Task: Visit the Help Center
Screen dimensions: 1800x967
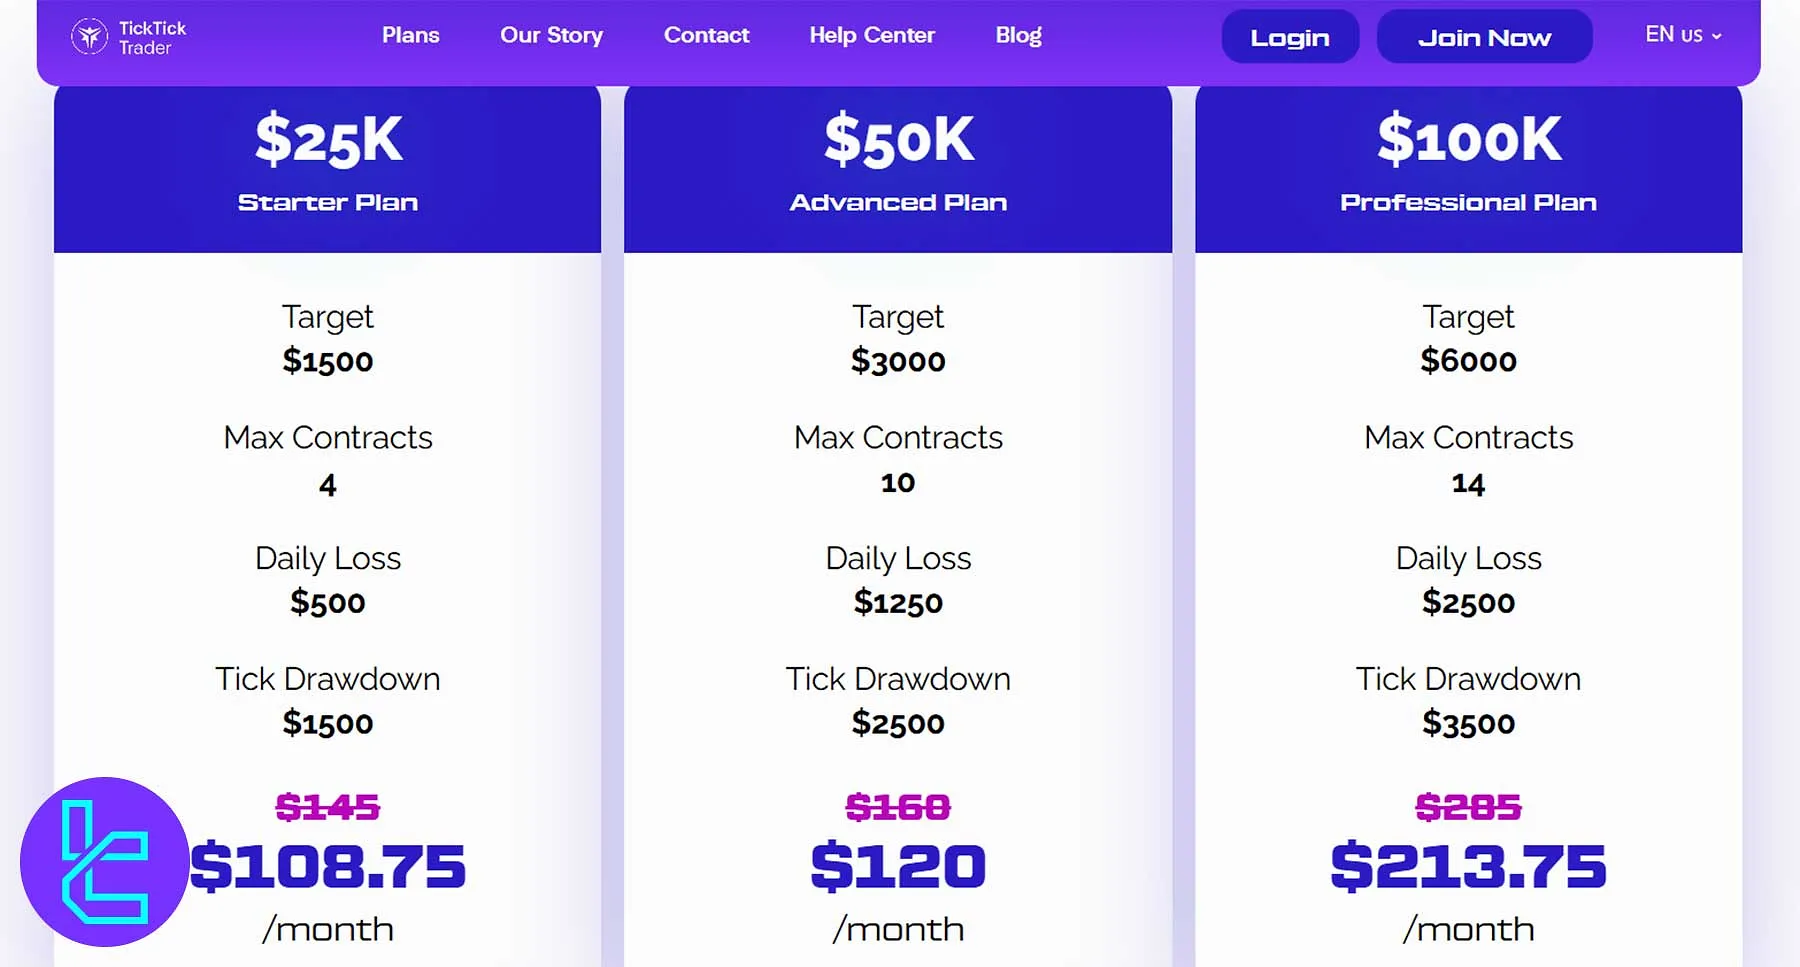Action: [871, 34]
